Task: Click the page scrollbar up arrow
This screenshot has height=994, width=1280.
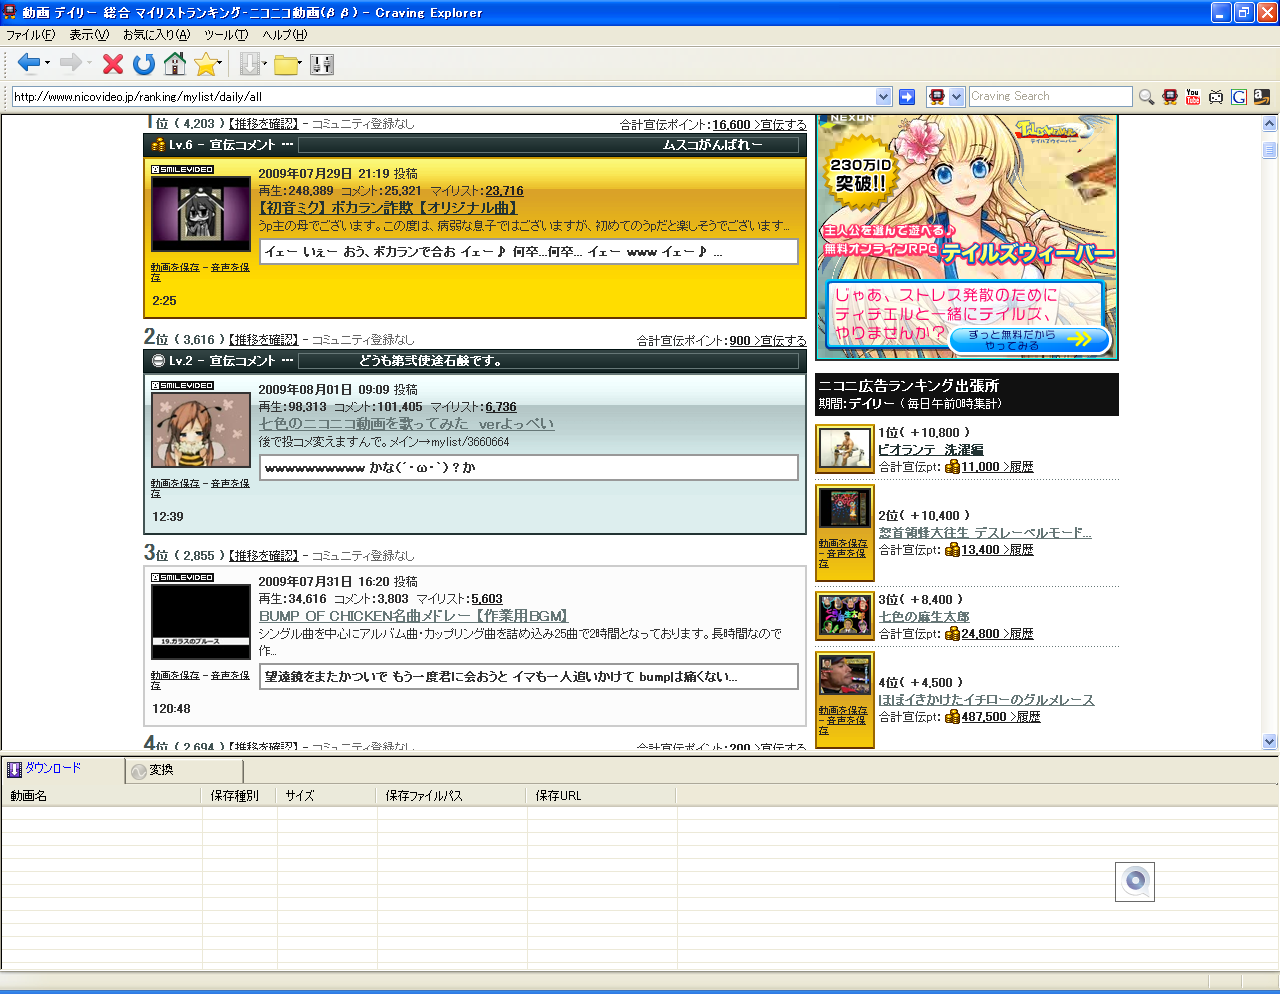Action: pyautogui.click(x=1270, y=124)
